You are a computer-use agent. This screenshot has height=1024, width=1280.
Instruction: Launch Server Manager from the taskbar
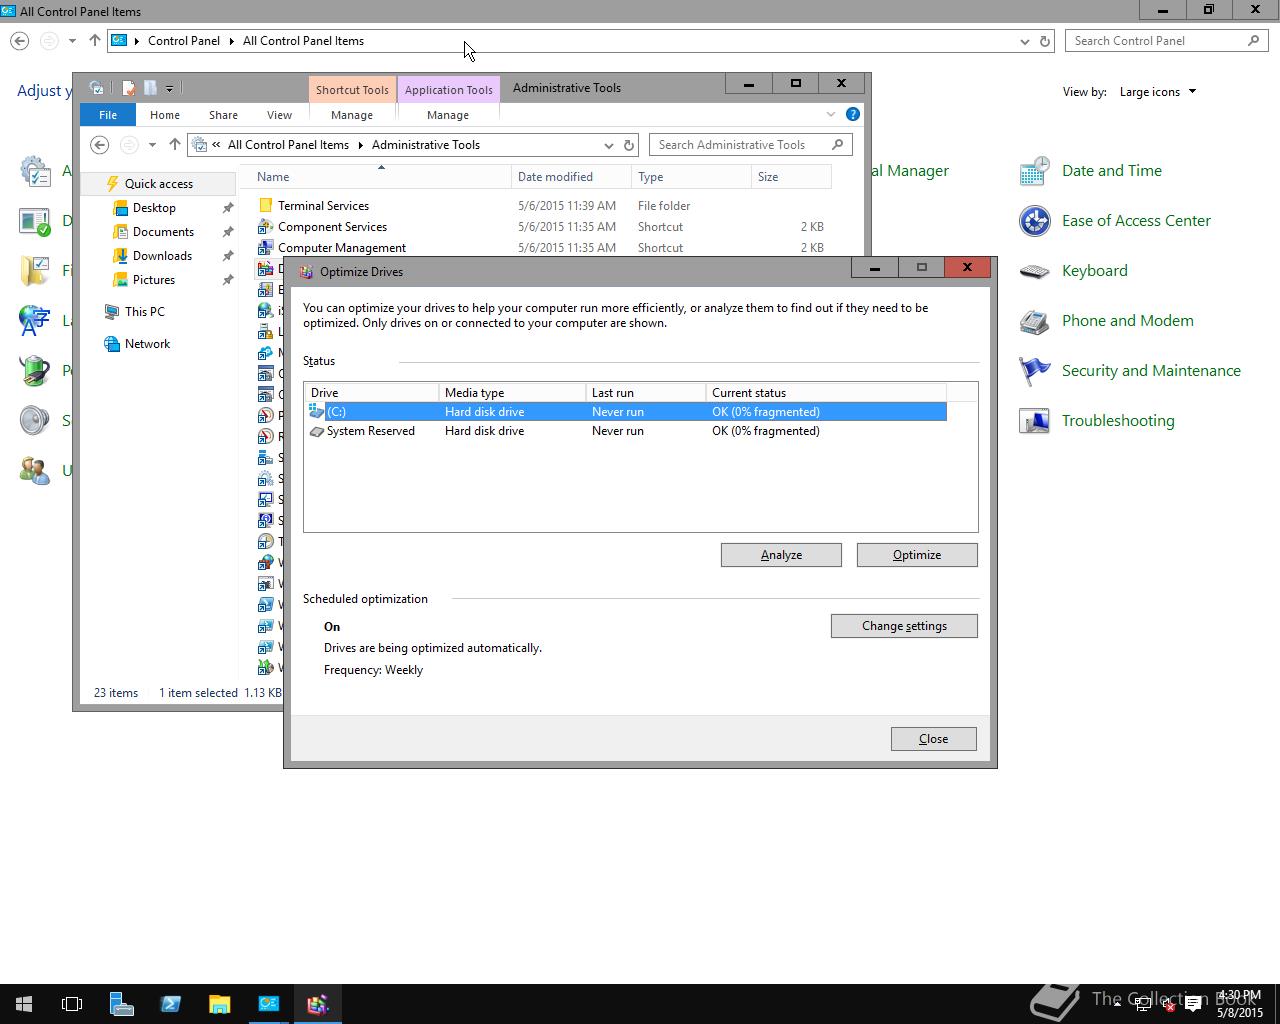tap(121, 1004)
